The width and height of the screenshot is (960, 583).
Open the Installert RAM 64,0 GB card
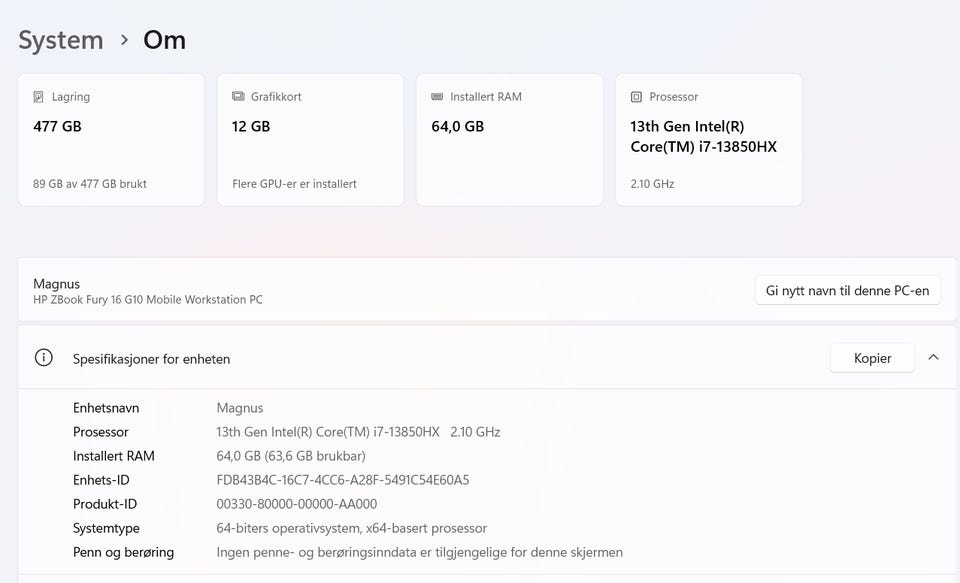tap(509, 140)
